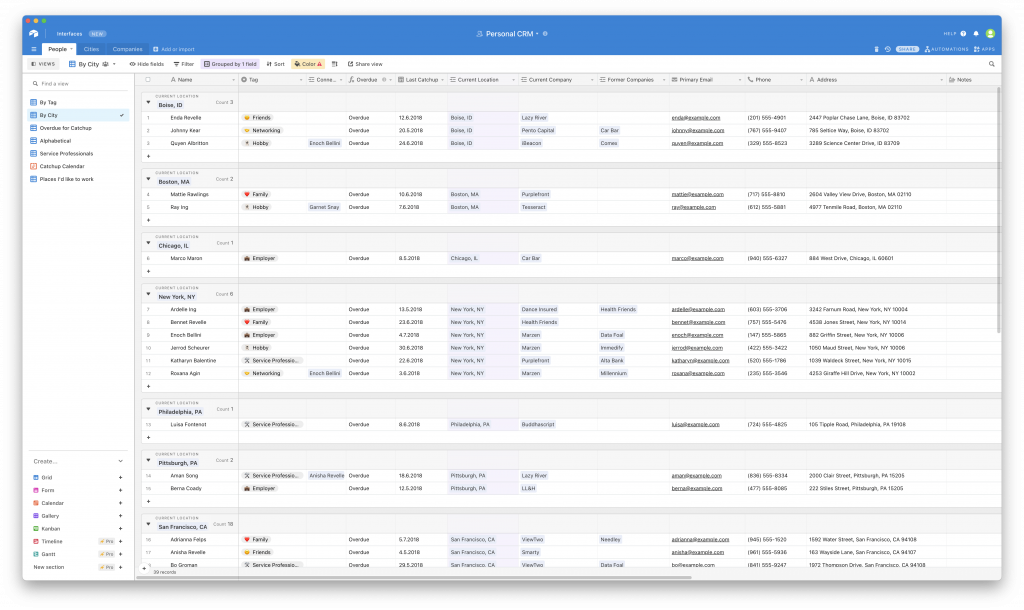Click the hamburger menu beside People tab

point(33,49)
